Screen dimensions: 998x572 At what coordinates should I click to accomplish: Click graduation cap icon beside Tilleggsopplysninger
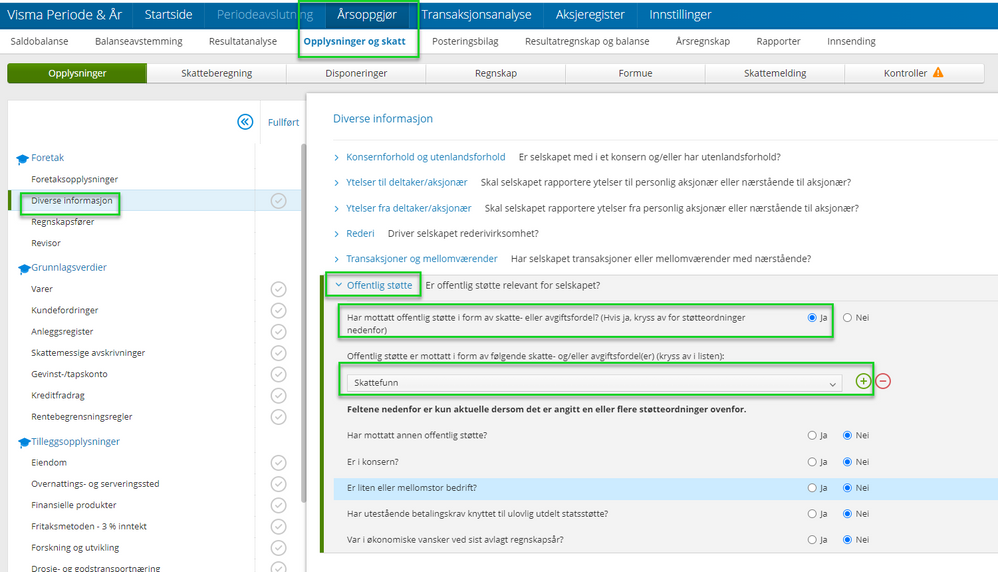24,442
